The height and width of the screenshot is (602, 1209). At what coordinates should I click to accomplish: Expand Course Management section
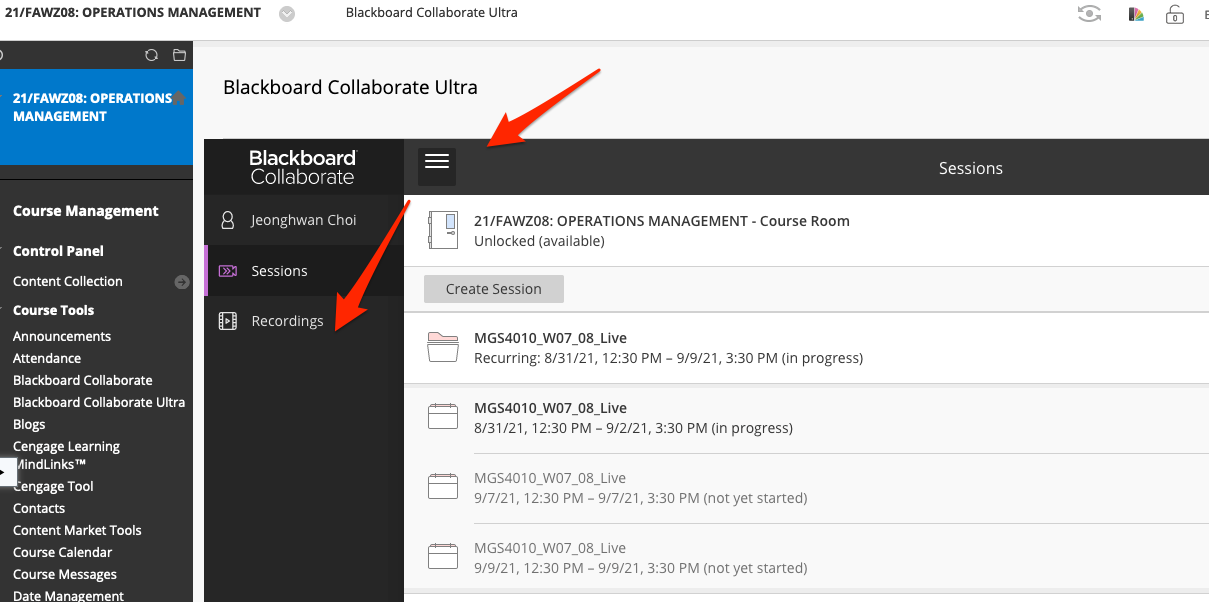point(86,211)
